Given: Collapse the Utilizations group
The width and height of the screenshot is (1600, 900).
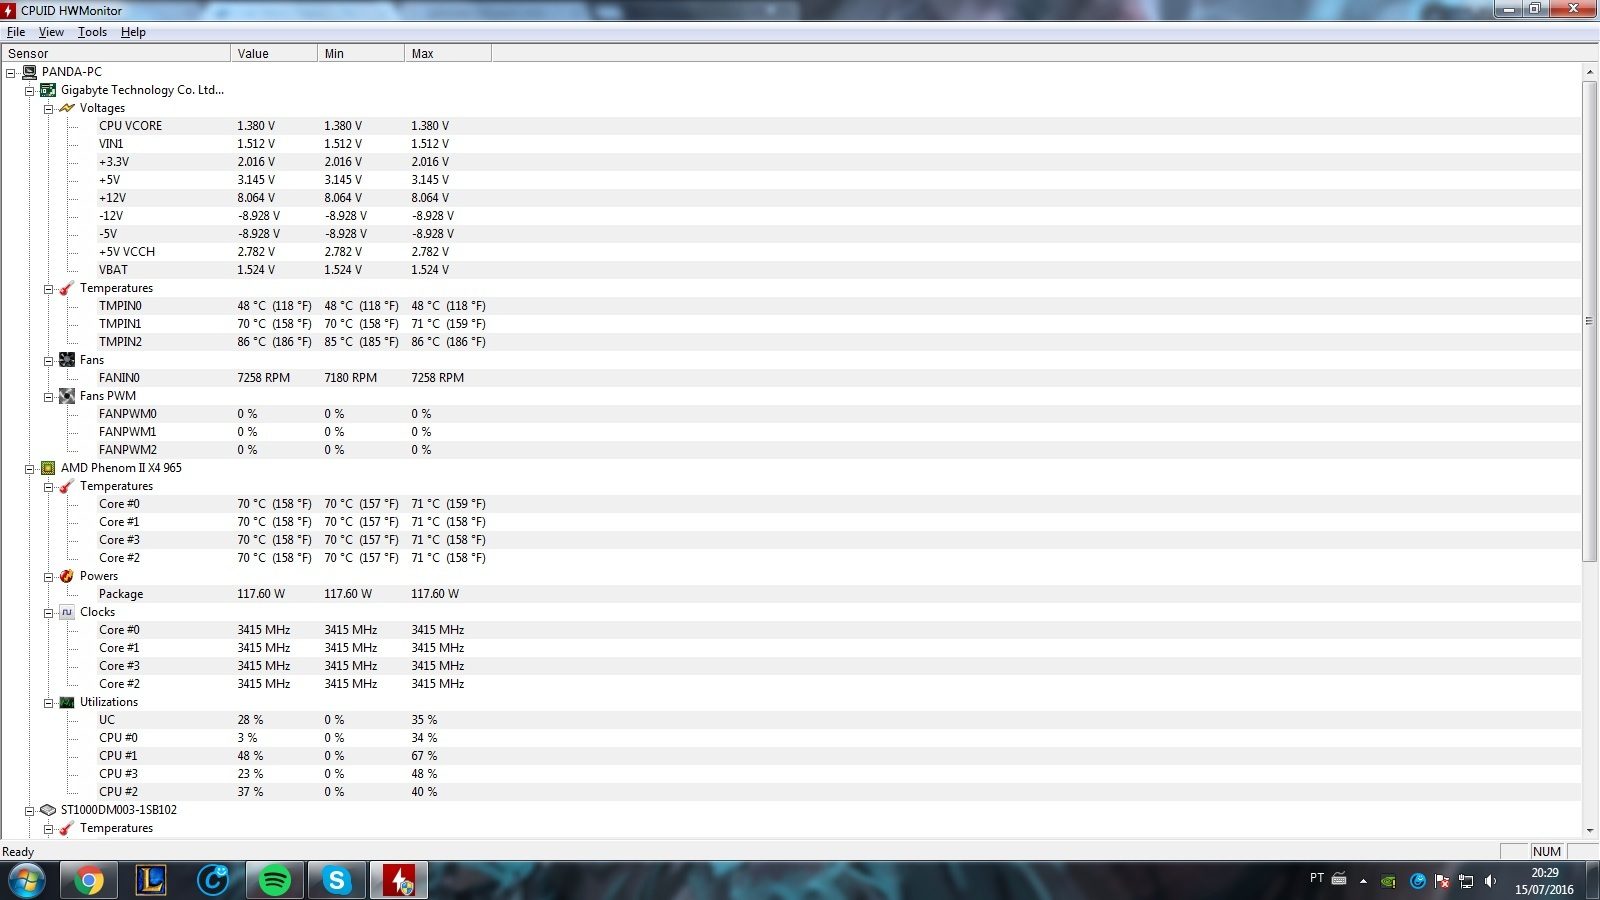Looking at the screenshot, I should tap(48, 703).
